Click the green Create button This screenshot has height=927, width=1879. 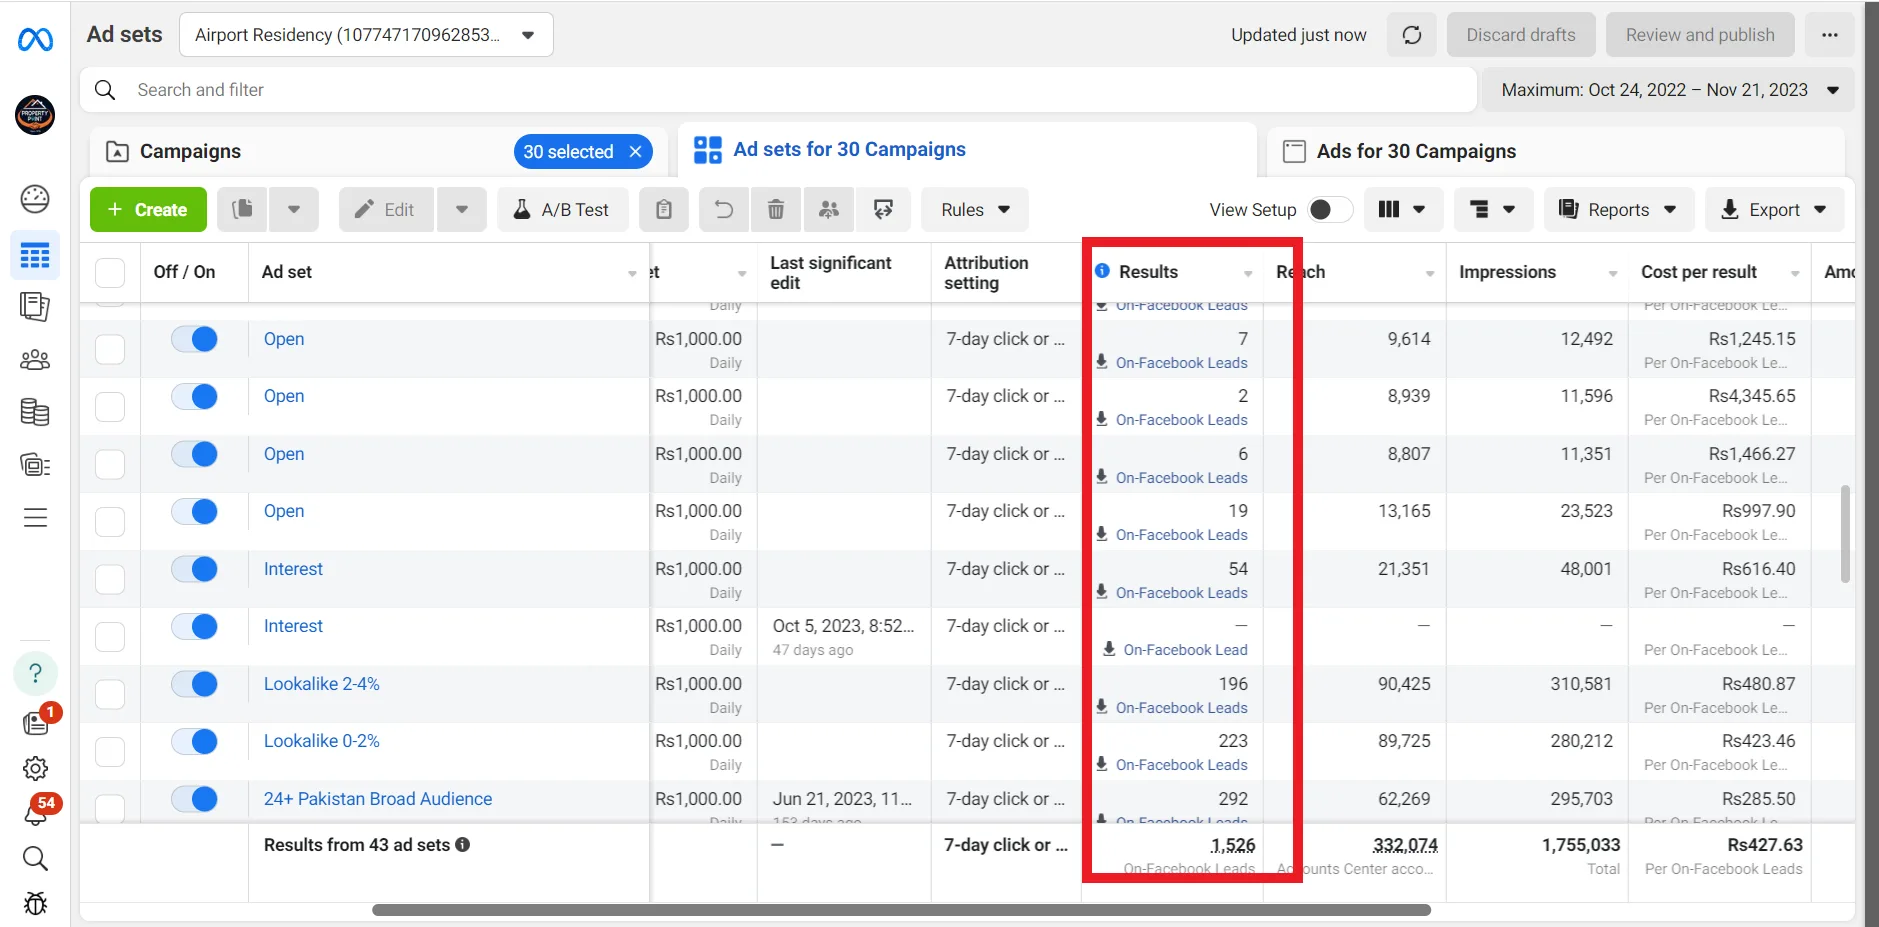[148, 210]
